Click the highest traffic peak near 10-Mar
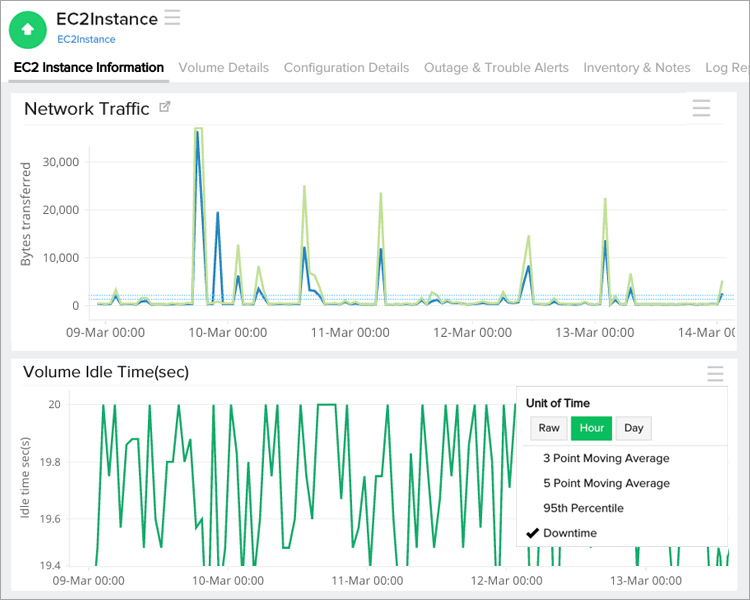 [x=198, y=129]
